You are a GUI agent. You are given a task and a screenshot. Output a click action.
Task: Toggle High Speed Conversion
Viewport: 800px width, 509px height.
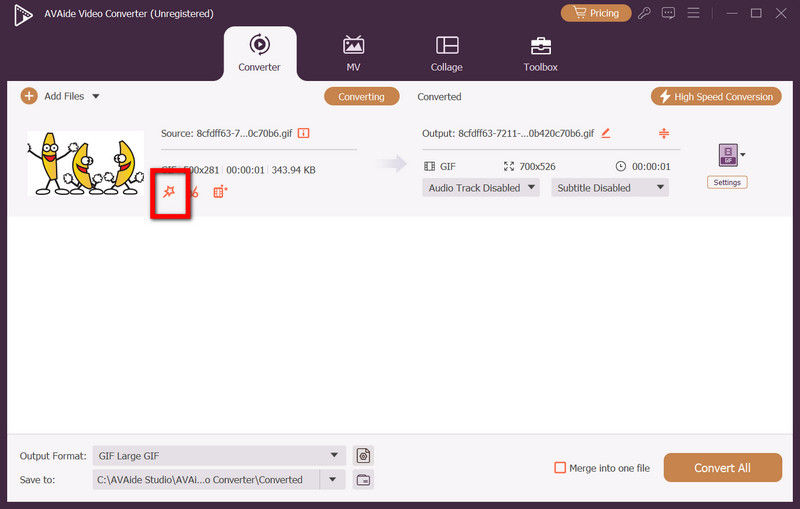715,96
